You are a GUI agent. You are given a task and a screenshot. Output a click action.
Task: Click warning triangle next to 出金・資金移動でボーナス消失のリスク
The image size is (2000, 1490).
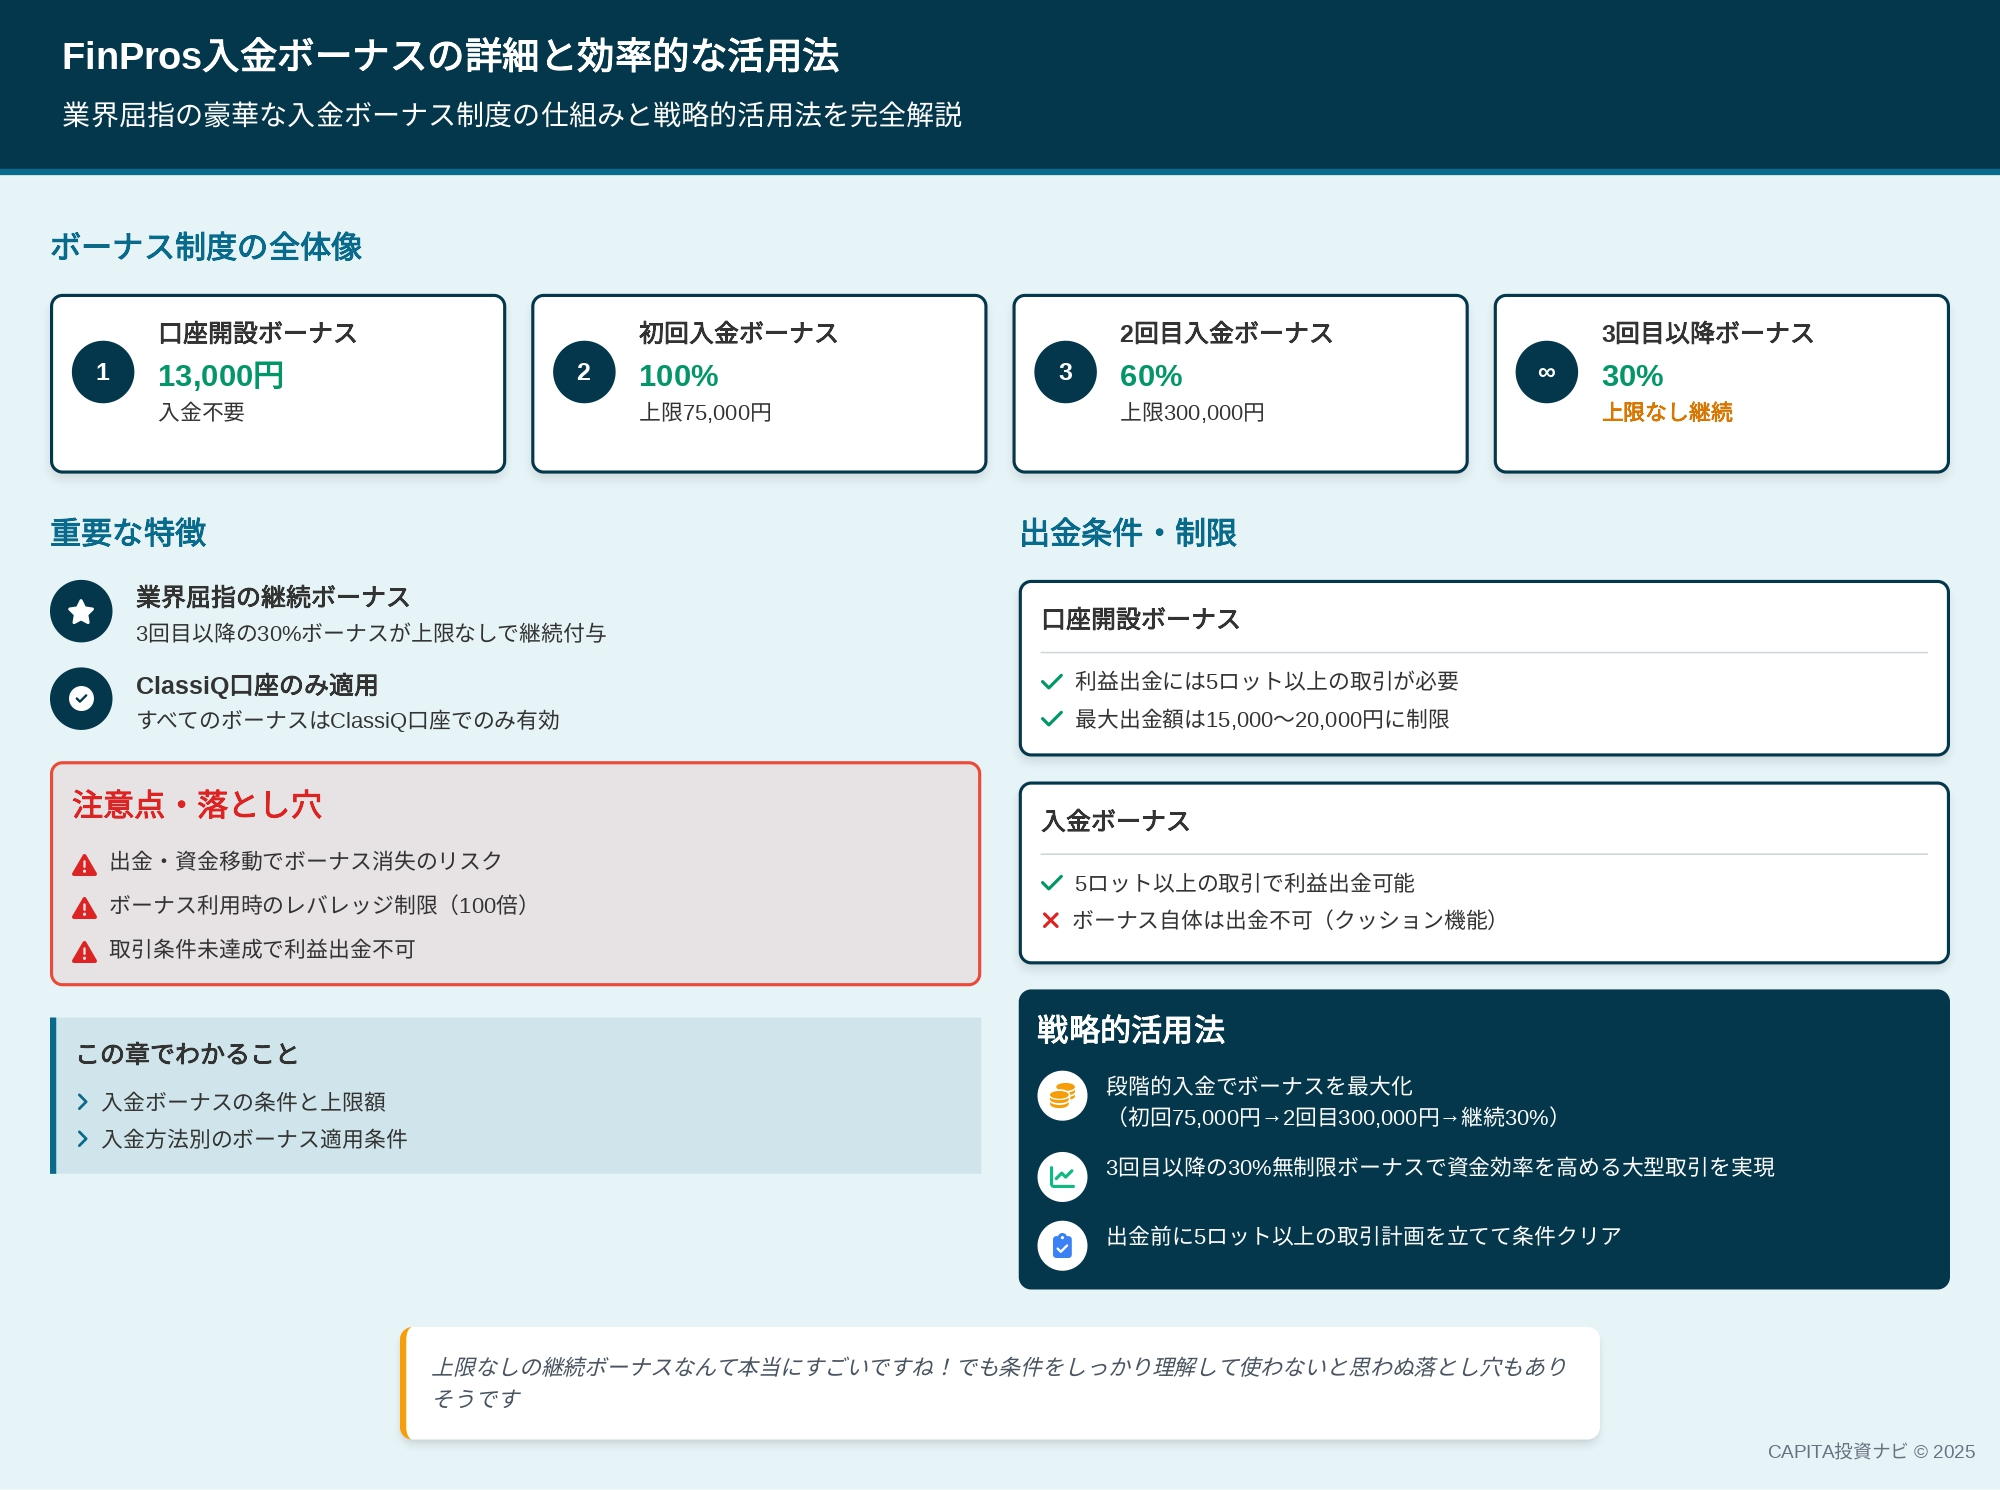point(85,865)
